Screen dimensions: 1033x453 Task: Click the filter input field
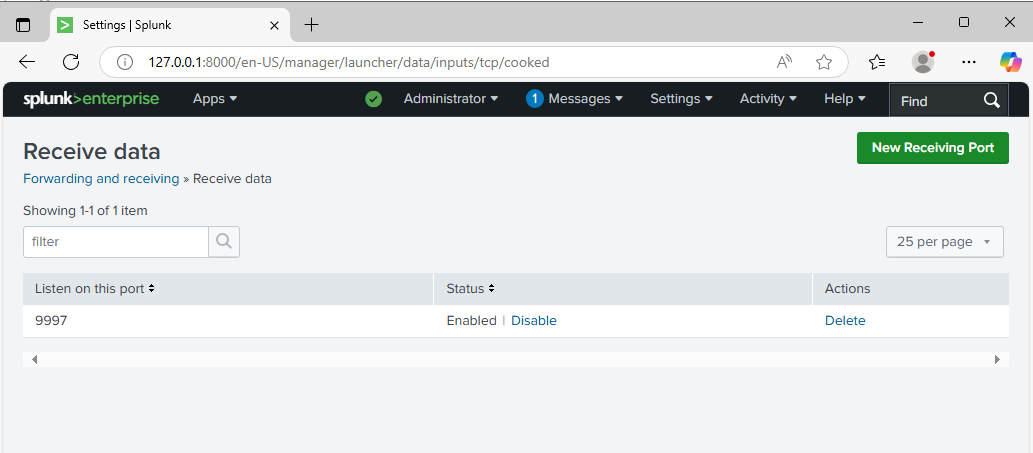coord(116,242)
